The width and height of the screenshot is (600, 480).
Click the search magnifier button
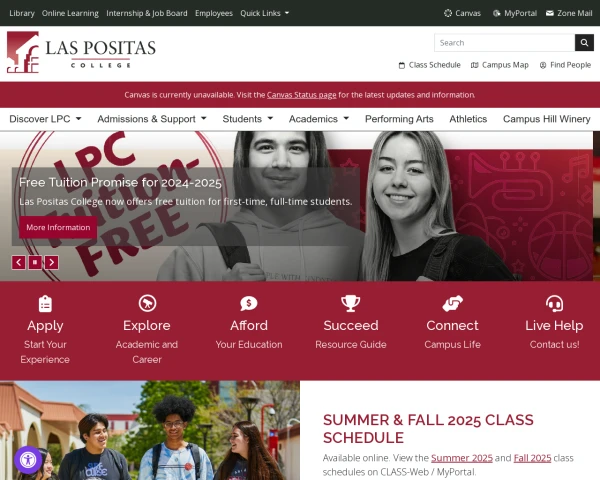pyautogui.click(x=584, y=42)
